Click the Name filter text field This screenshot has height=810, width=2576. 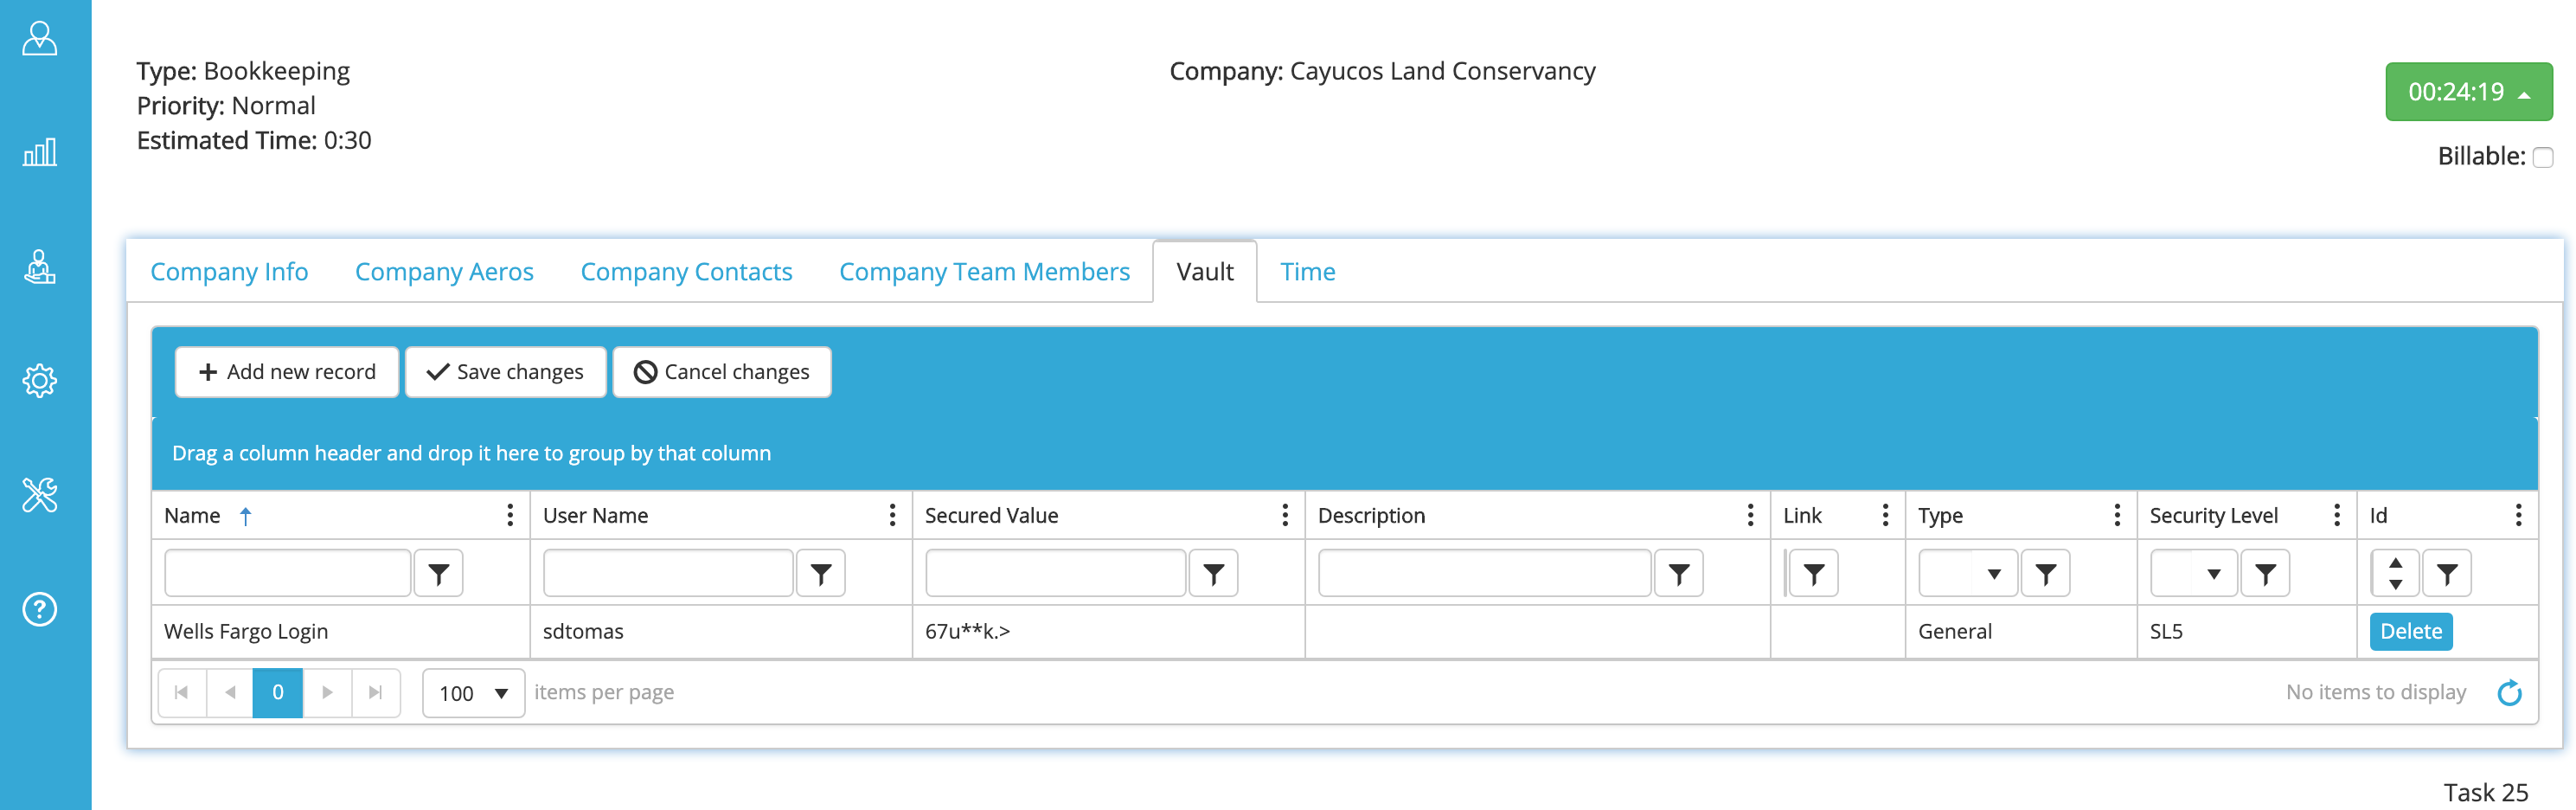point(288,573)
